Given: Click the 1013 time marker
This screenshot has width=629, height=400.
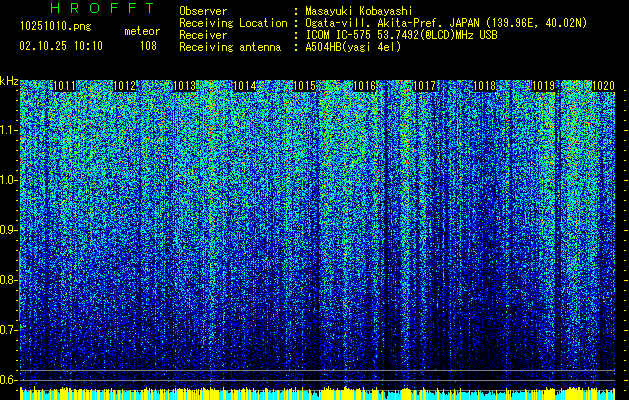Looking at the screenshot, I should [x=185, y=86].
